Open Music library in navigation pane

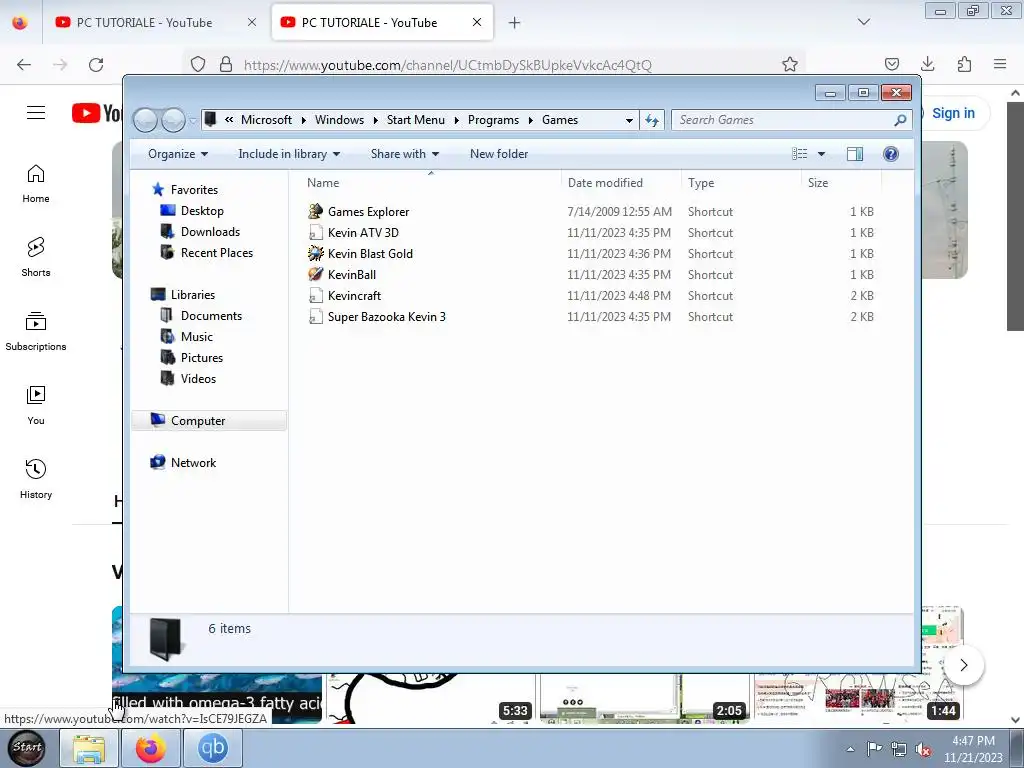pyautogui.click(x=196, y=336)
